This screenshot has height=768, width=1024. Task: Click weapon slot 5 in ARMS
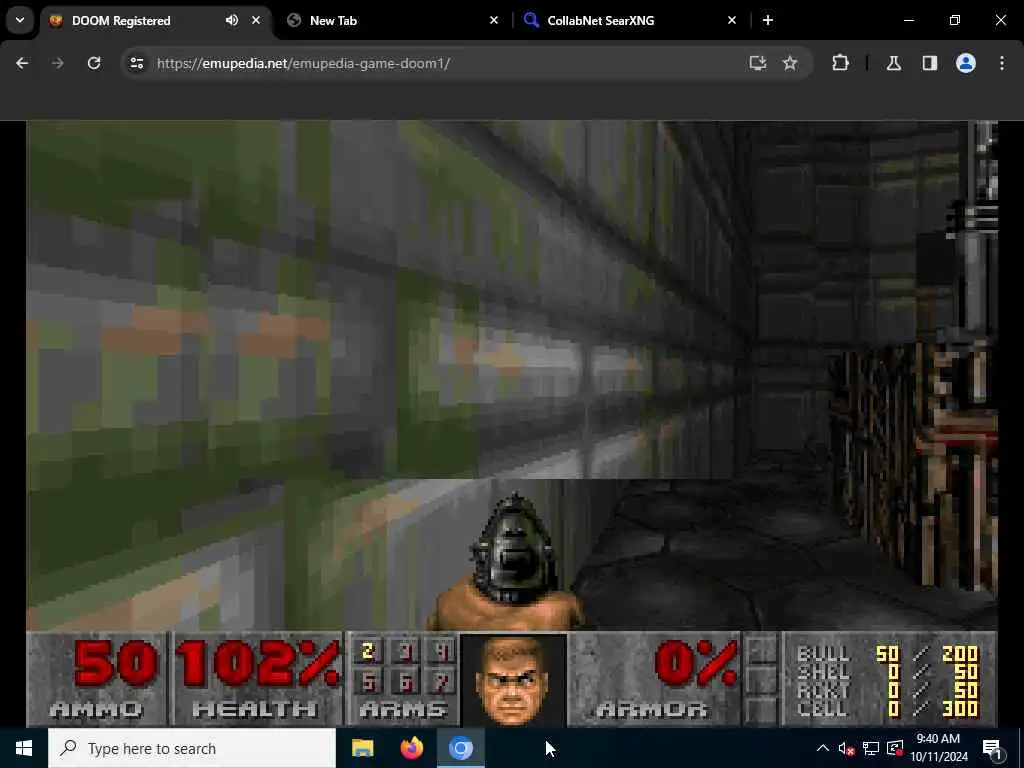coord(368,682)
